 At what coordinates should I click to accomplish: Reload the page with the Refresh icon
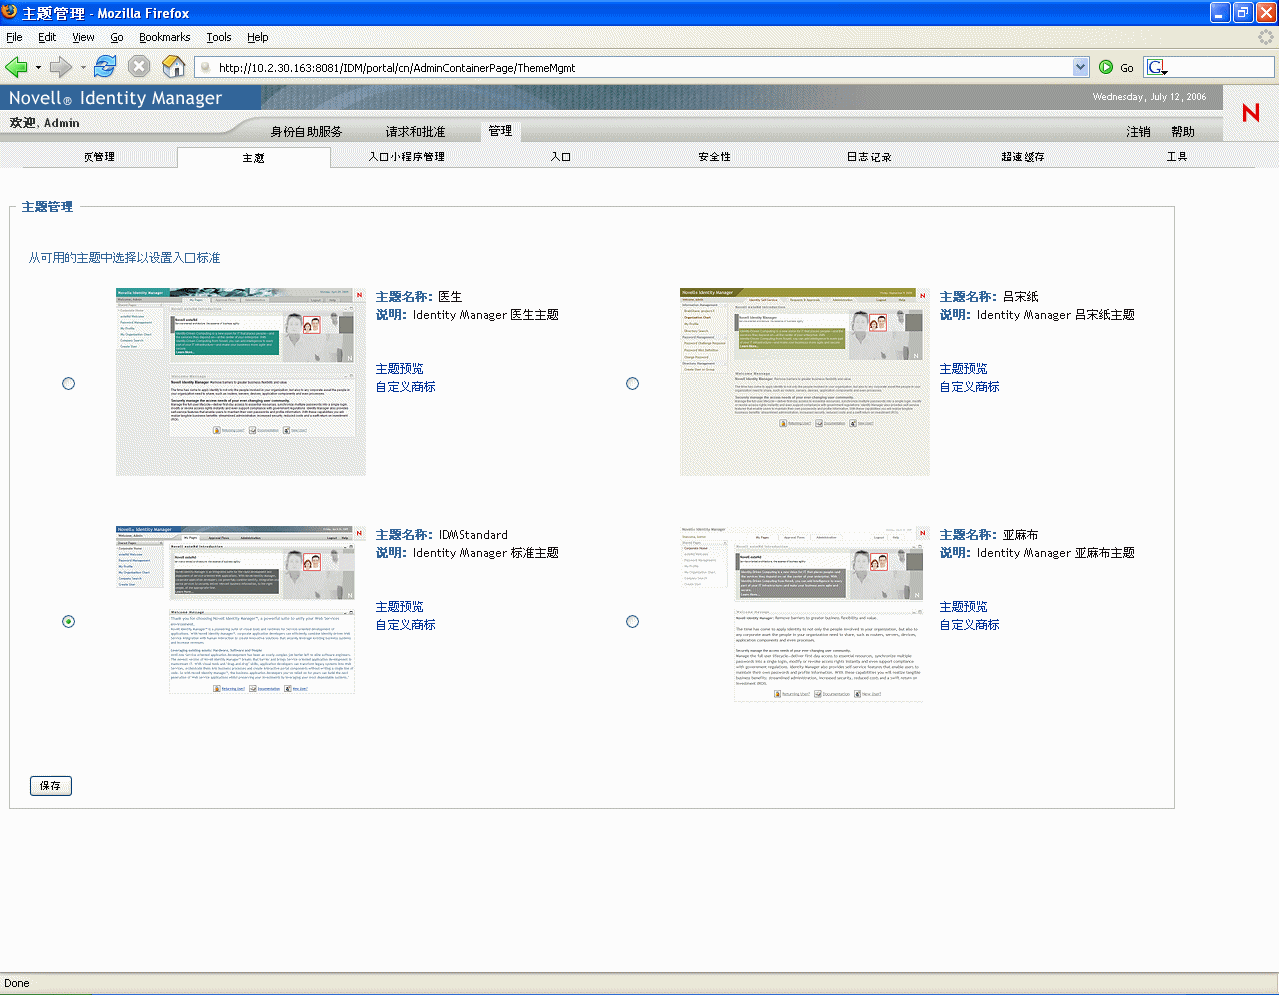pos(105,67)
